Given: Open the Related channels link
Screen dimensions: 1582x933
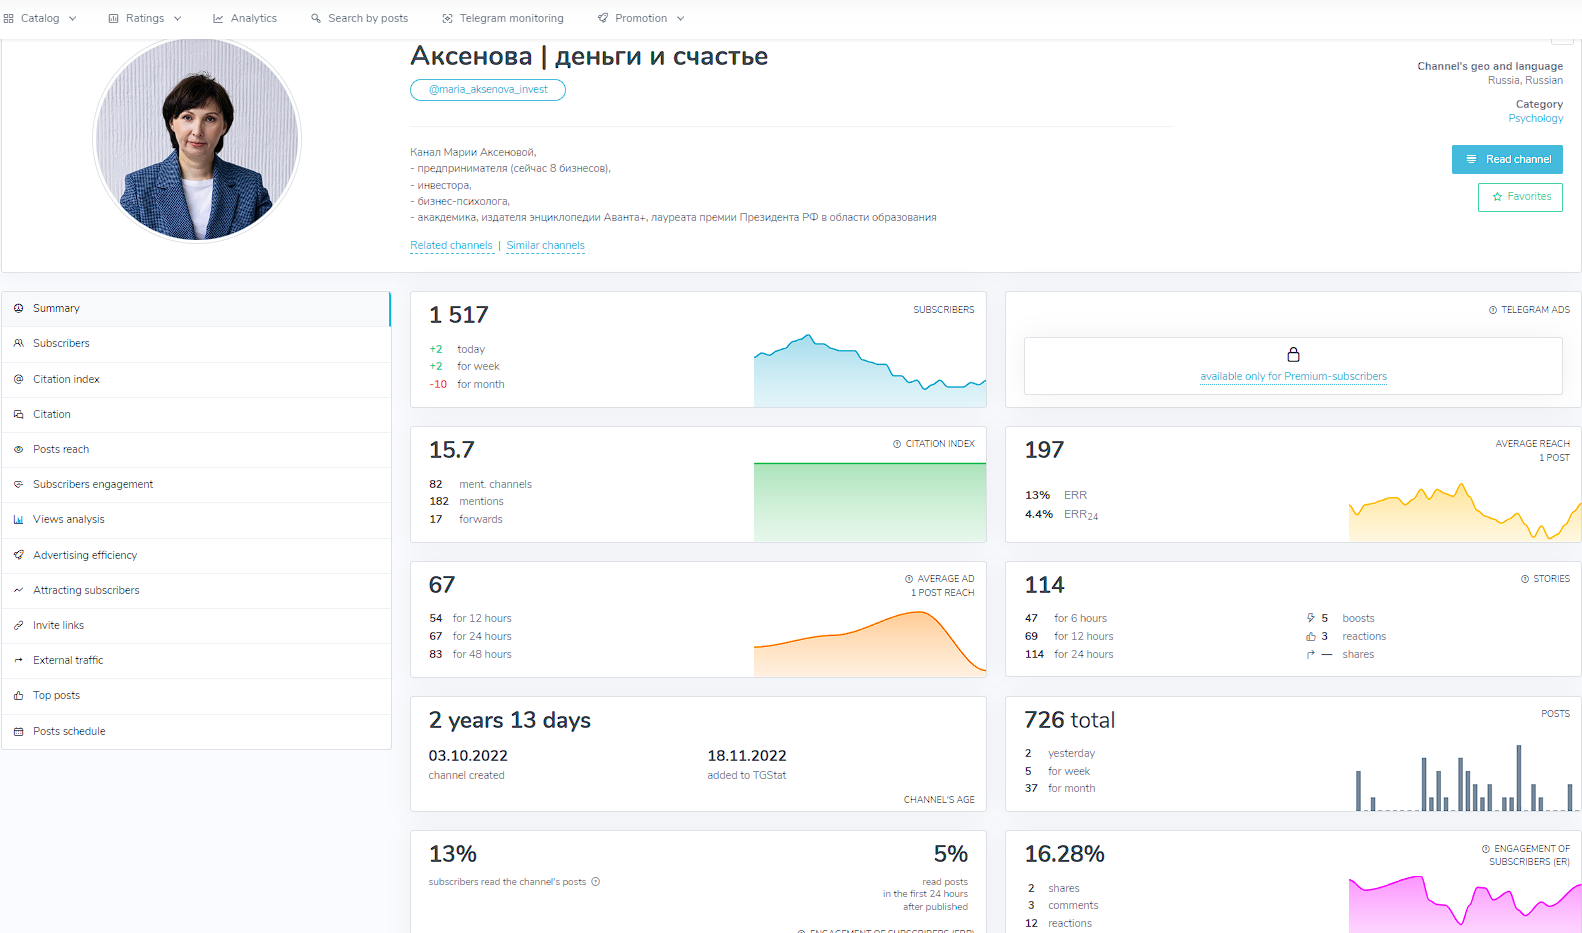Looking at the screenshot, I should tap(451, 245).
